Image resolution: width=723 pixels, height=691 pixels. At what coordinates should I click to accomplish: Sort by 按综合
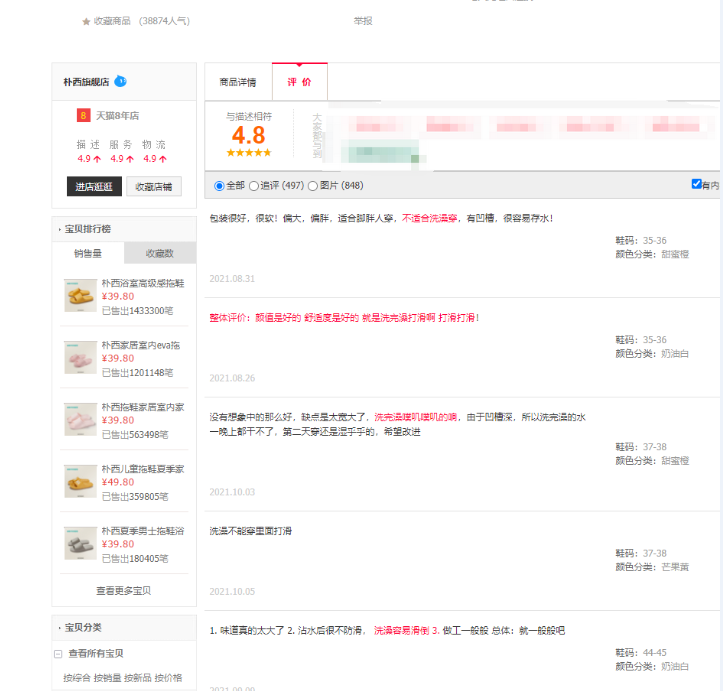77,678
